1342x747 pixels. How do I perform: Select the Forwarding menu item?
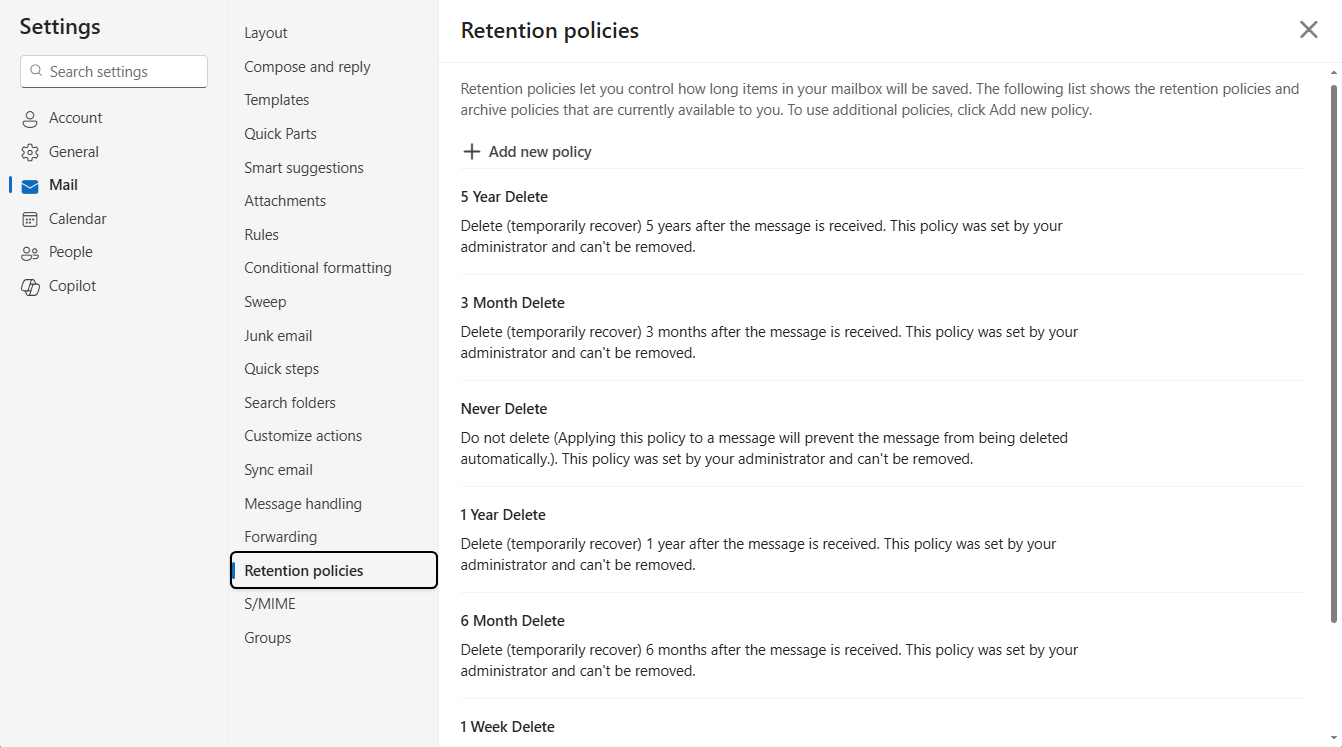pos(280,537)
